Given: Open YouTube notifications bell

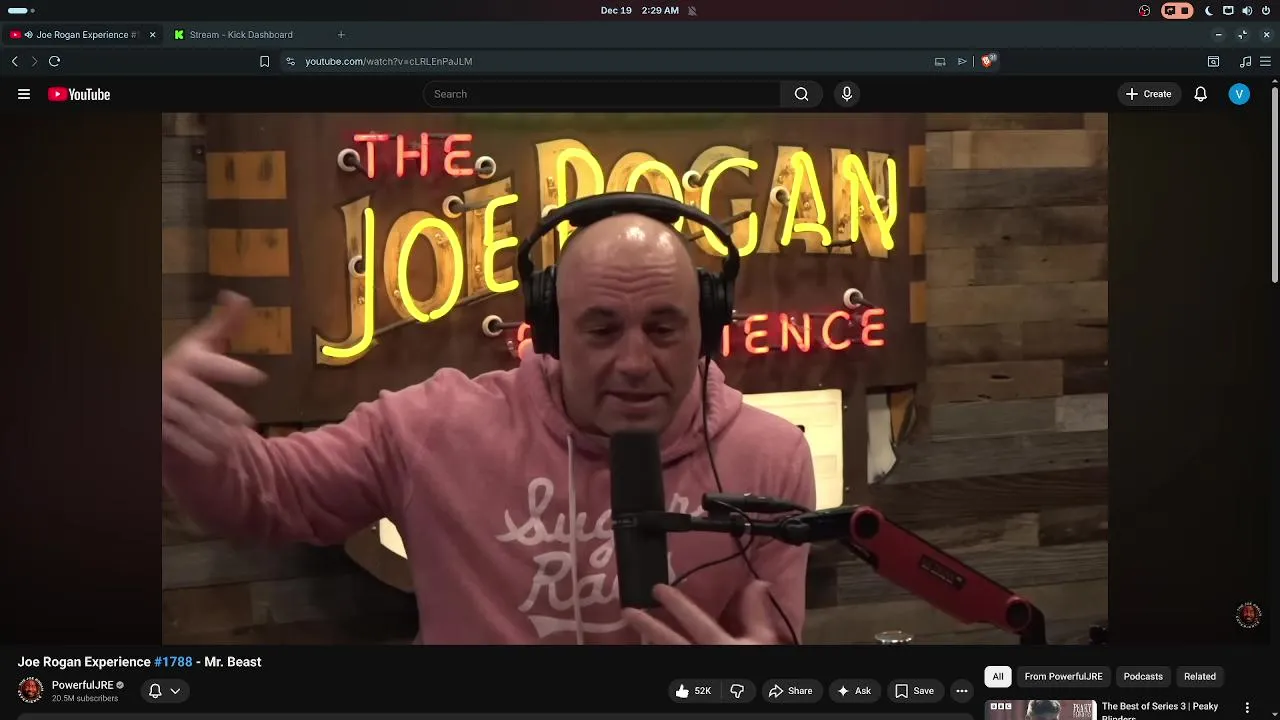Looking at the screenshot, I should (x=1201, y=94).
